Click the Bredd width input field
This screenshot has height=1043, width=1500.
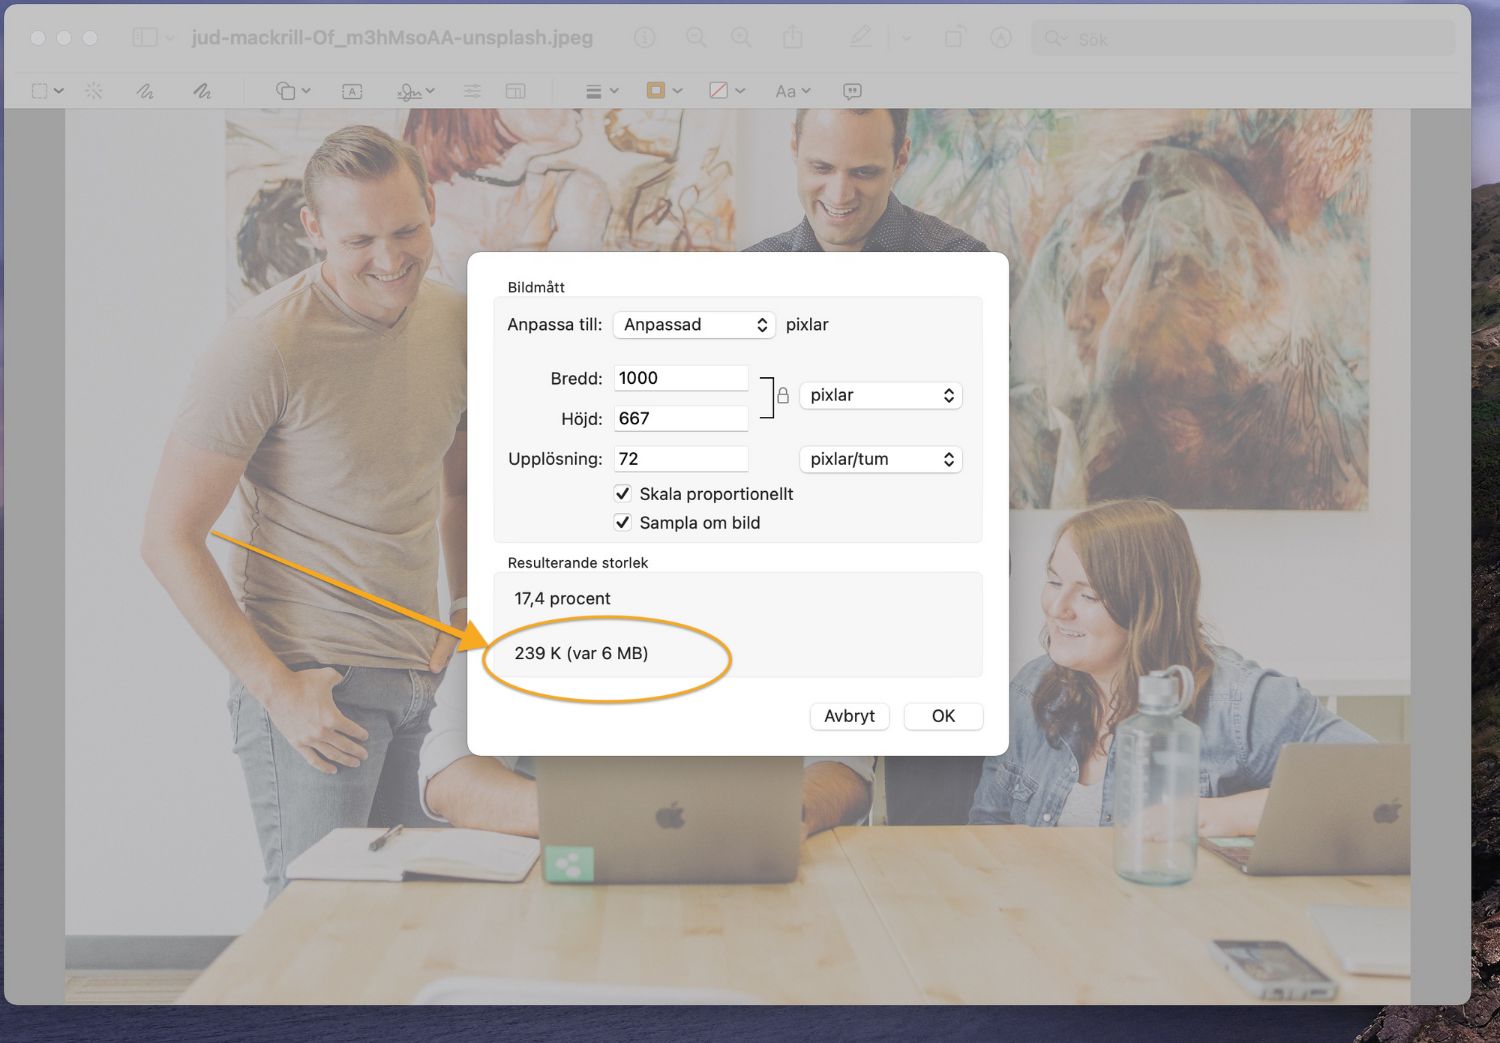680,379
